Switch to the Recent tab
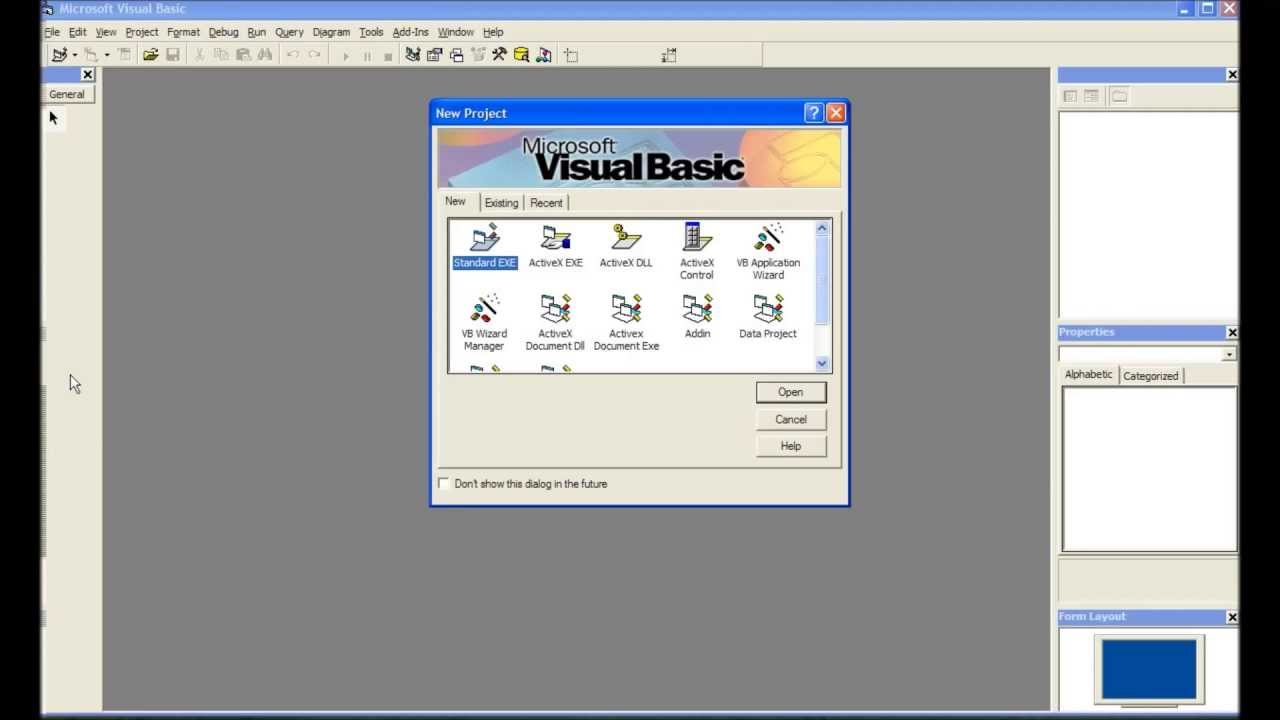This screenshot has height=720, width=1280. [x=546, y=203]
